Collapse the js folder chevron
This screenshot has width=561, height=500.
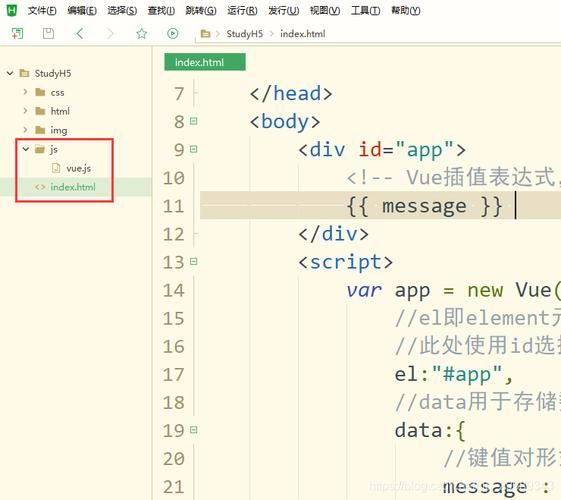tap(26, 149)
